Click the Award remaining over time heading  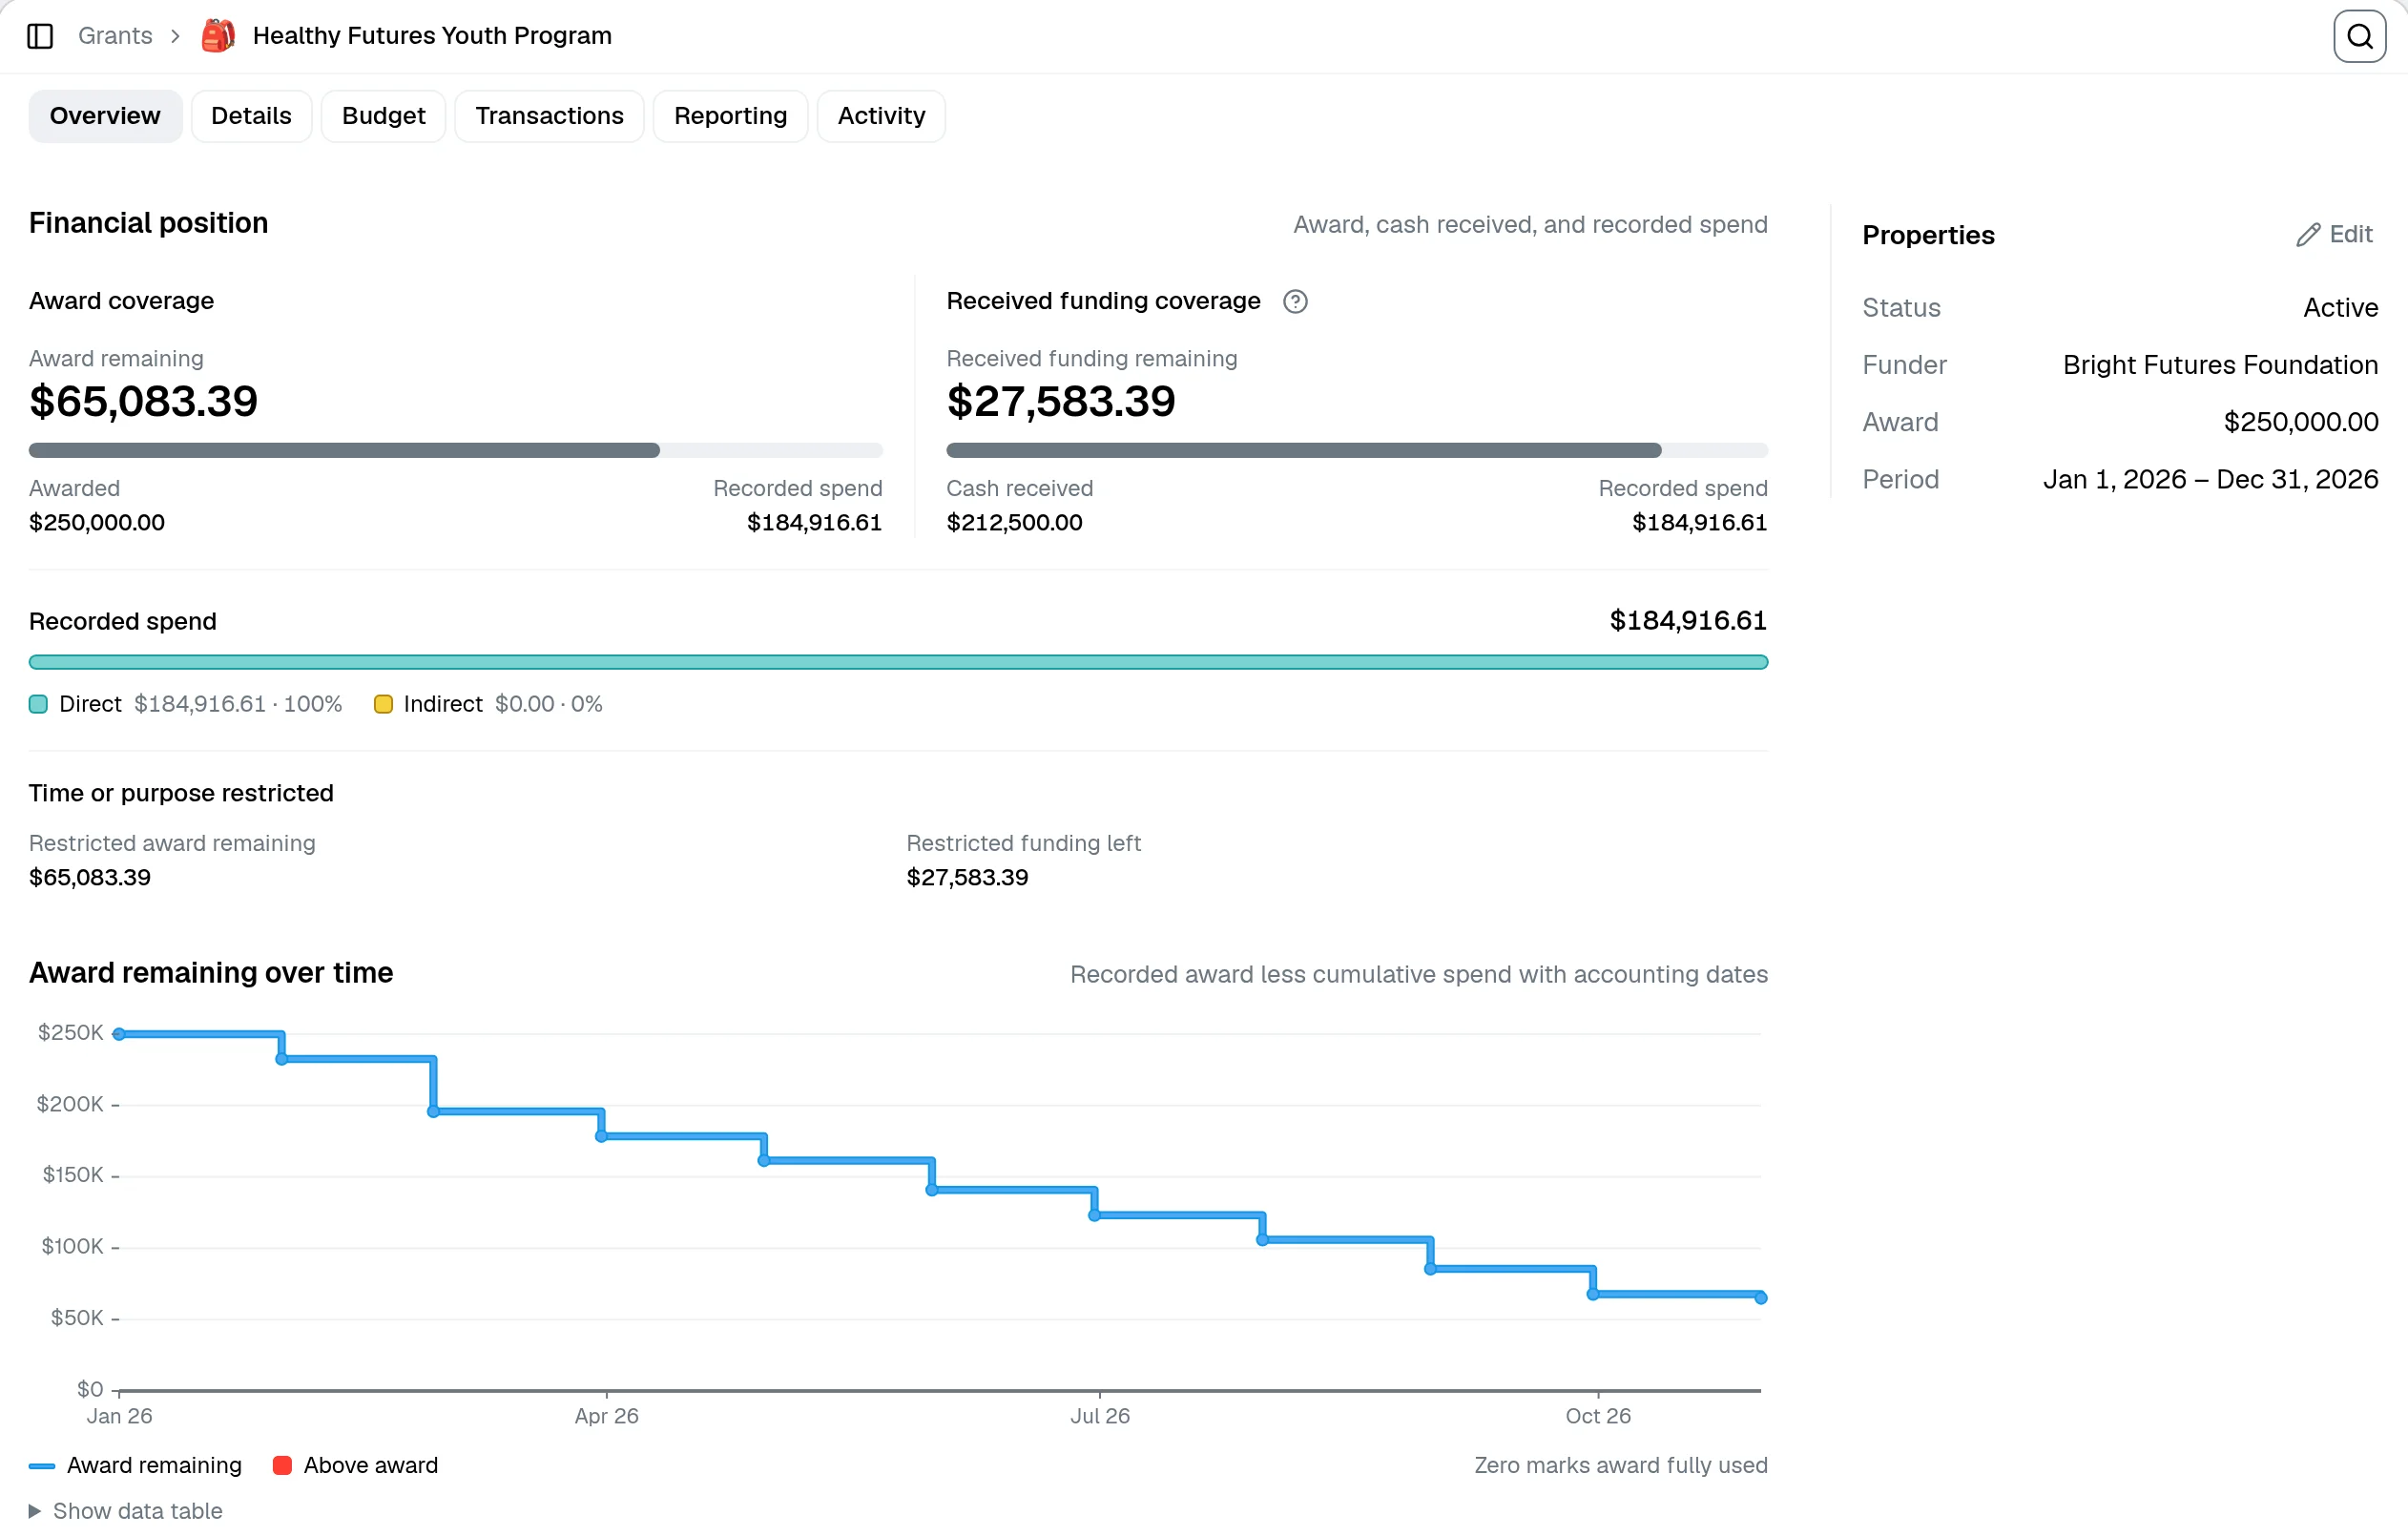coord(211,973)
